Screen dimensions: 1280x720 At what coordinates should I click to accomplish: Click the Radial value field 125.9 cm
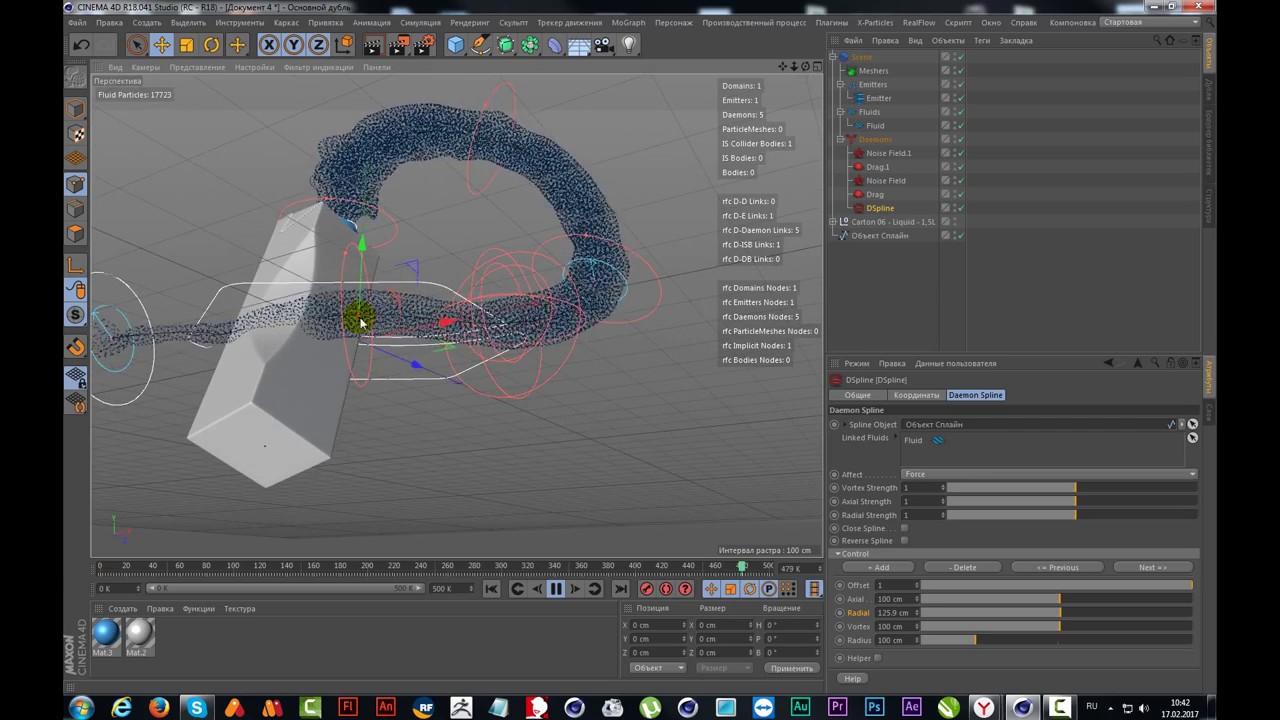point(895,613)
